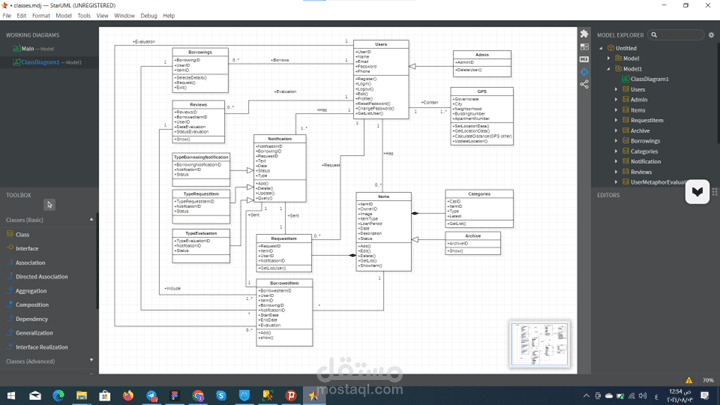Open Model Explorer settings gear
The image size is (720, 405).
[x=711, y=35]
